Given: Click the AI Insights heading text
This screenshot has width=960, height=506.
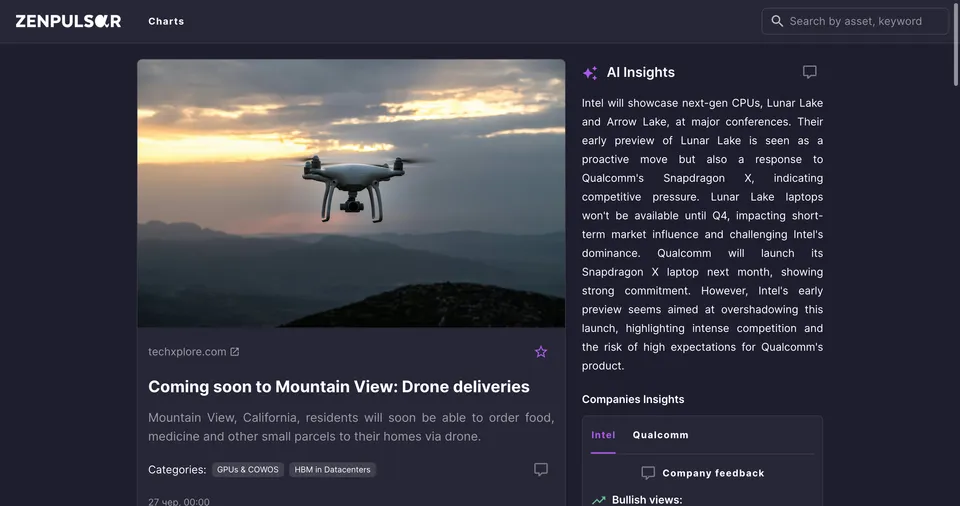Looking at the screenshot, I should [640, 72].
